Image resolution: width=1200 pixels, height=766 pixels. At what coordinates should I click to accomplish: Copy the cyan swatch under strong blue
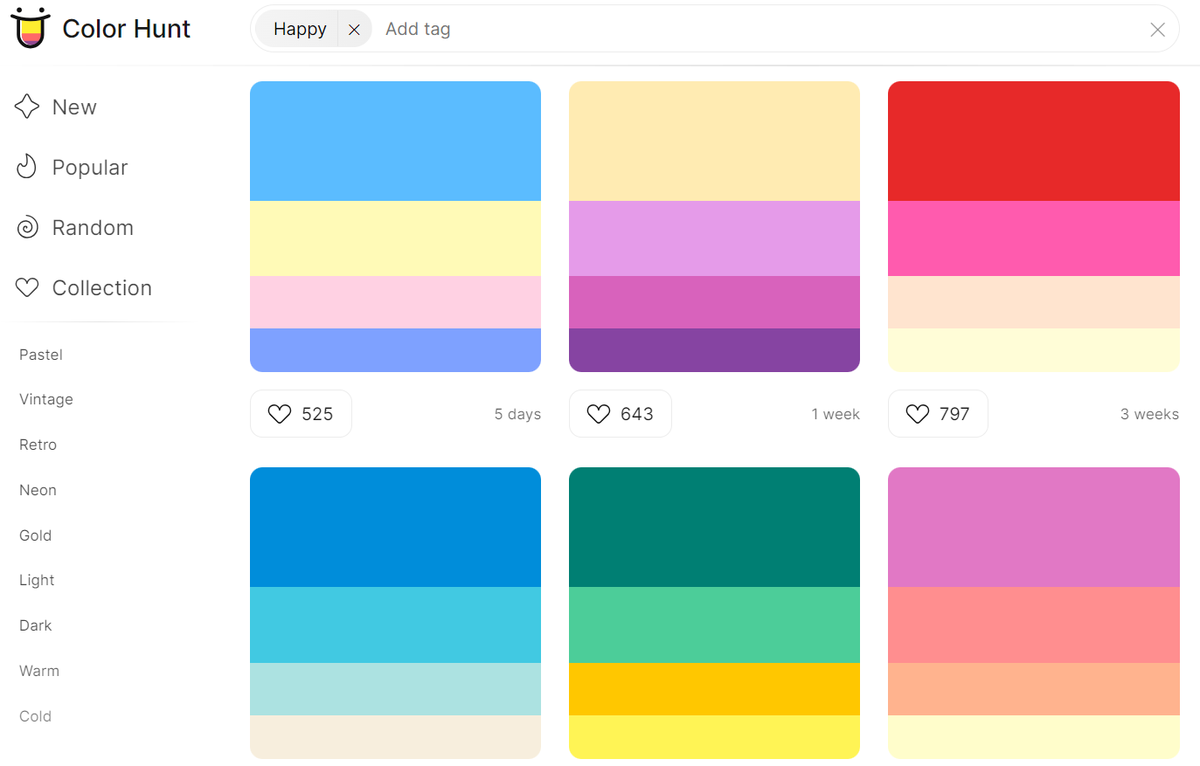point(395,625)
